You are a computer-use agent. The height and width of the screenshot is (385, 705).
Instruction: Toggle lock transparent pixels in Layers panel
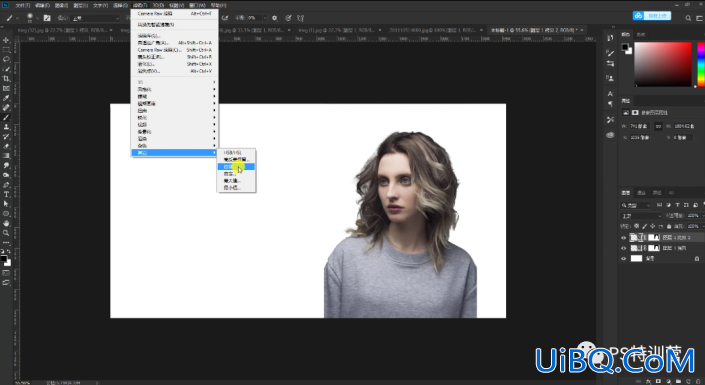(636, 226)
